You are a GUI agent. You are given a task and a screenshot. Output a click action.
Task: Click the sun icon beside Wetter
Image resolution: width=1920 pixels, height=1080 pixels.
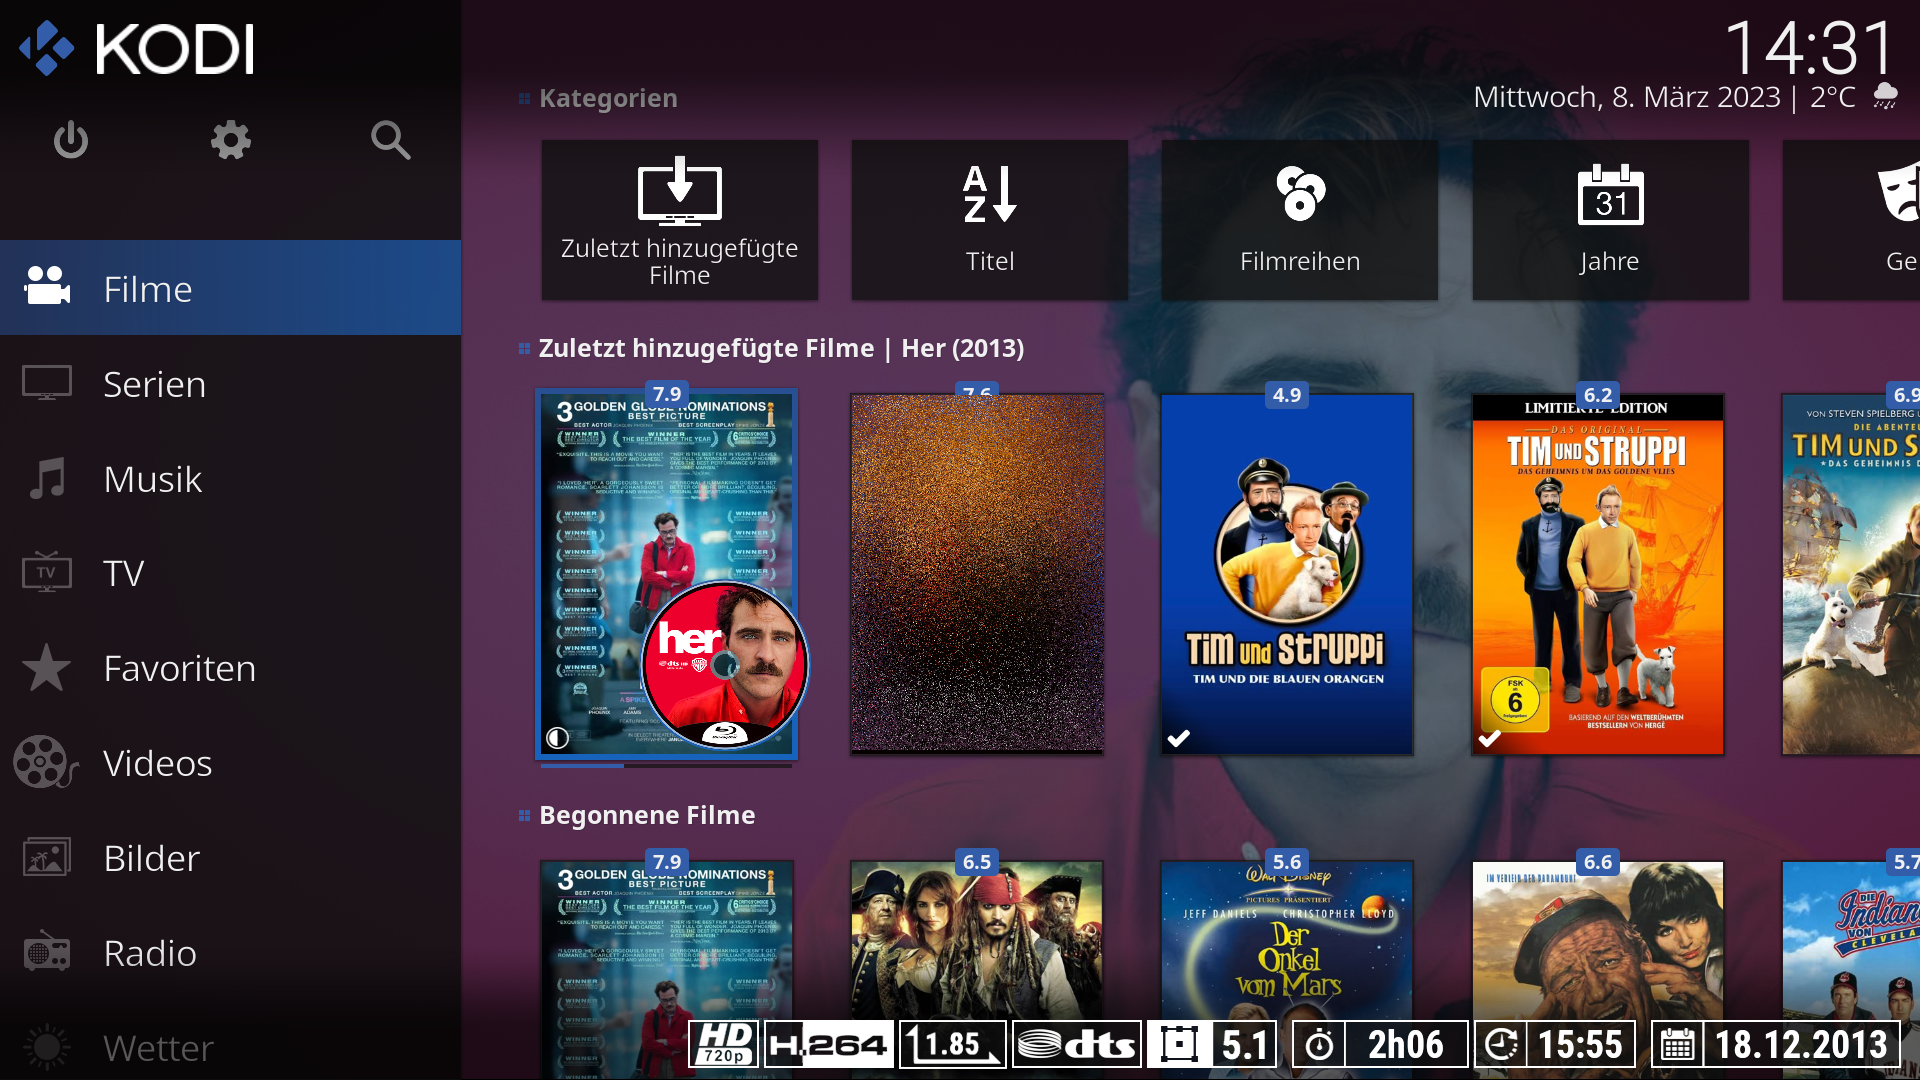point(47,1047)
